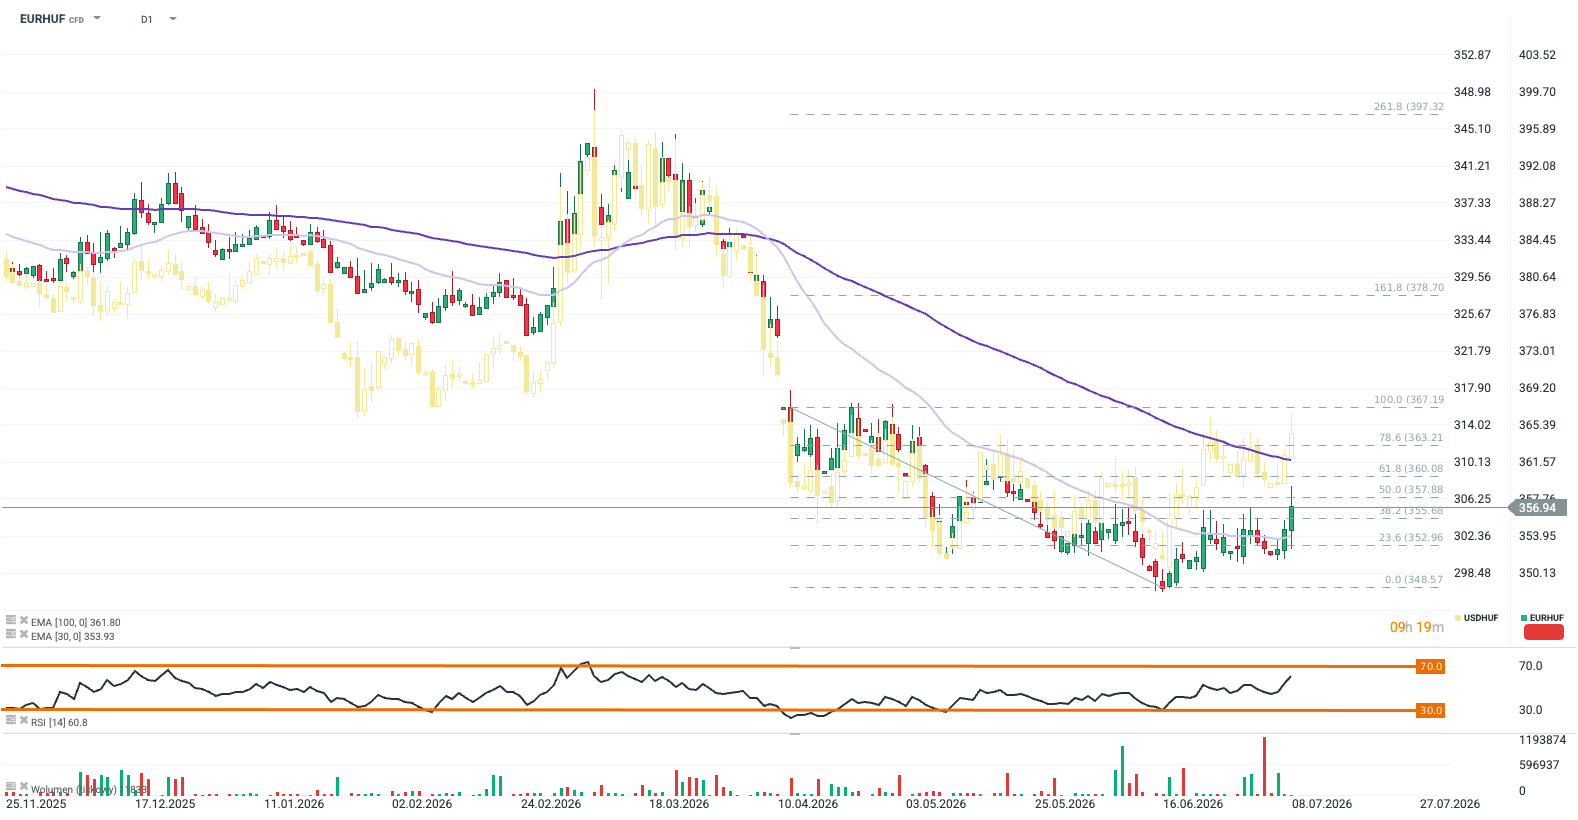The width and height of the screenshot is (1578, 820).
Task: Select the 261.8 Fibonacci level label
Action: tap(1408, 107)
